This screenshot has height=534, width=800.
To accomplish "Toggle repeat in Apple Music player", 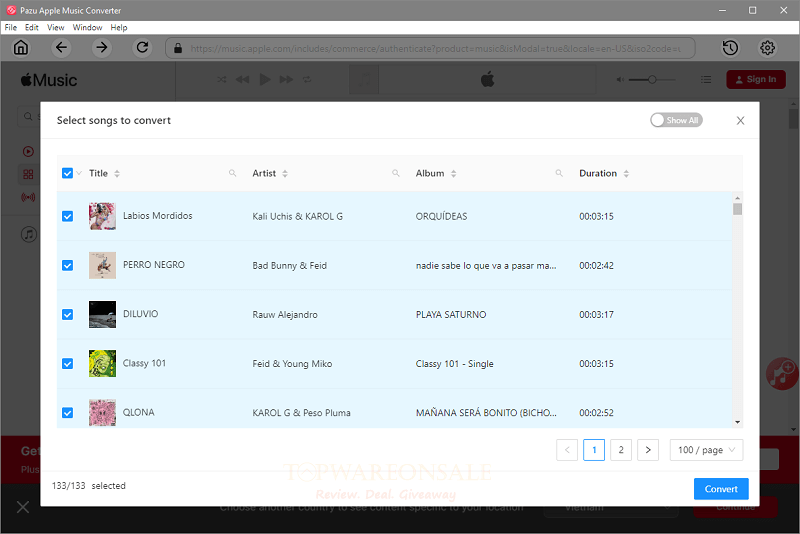I will point(307,80).
